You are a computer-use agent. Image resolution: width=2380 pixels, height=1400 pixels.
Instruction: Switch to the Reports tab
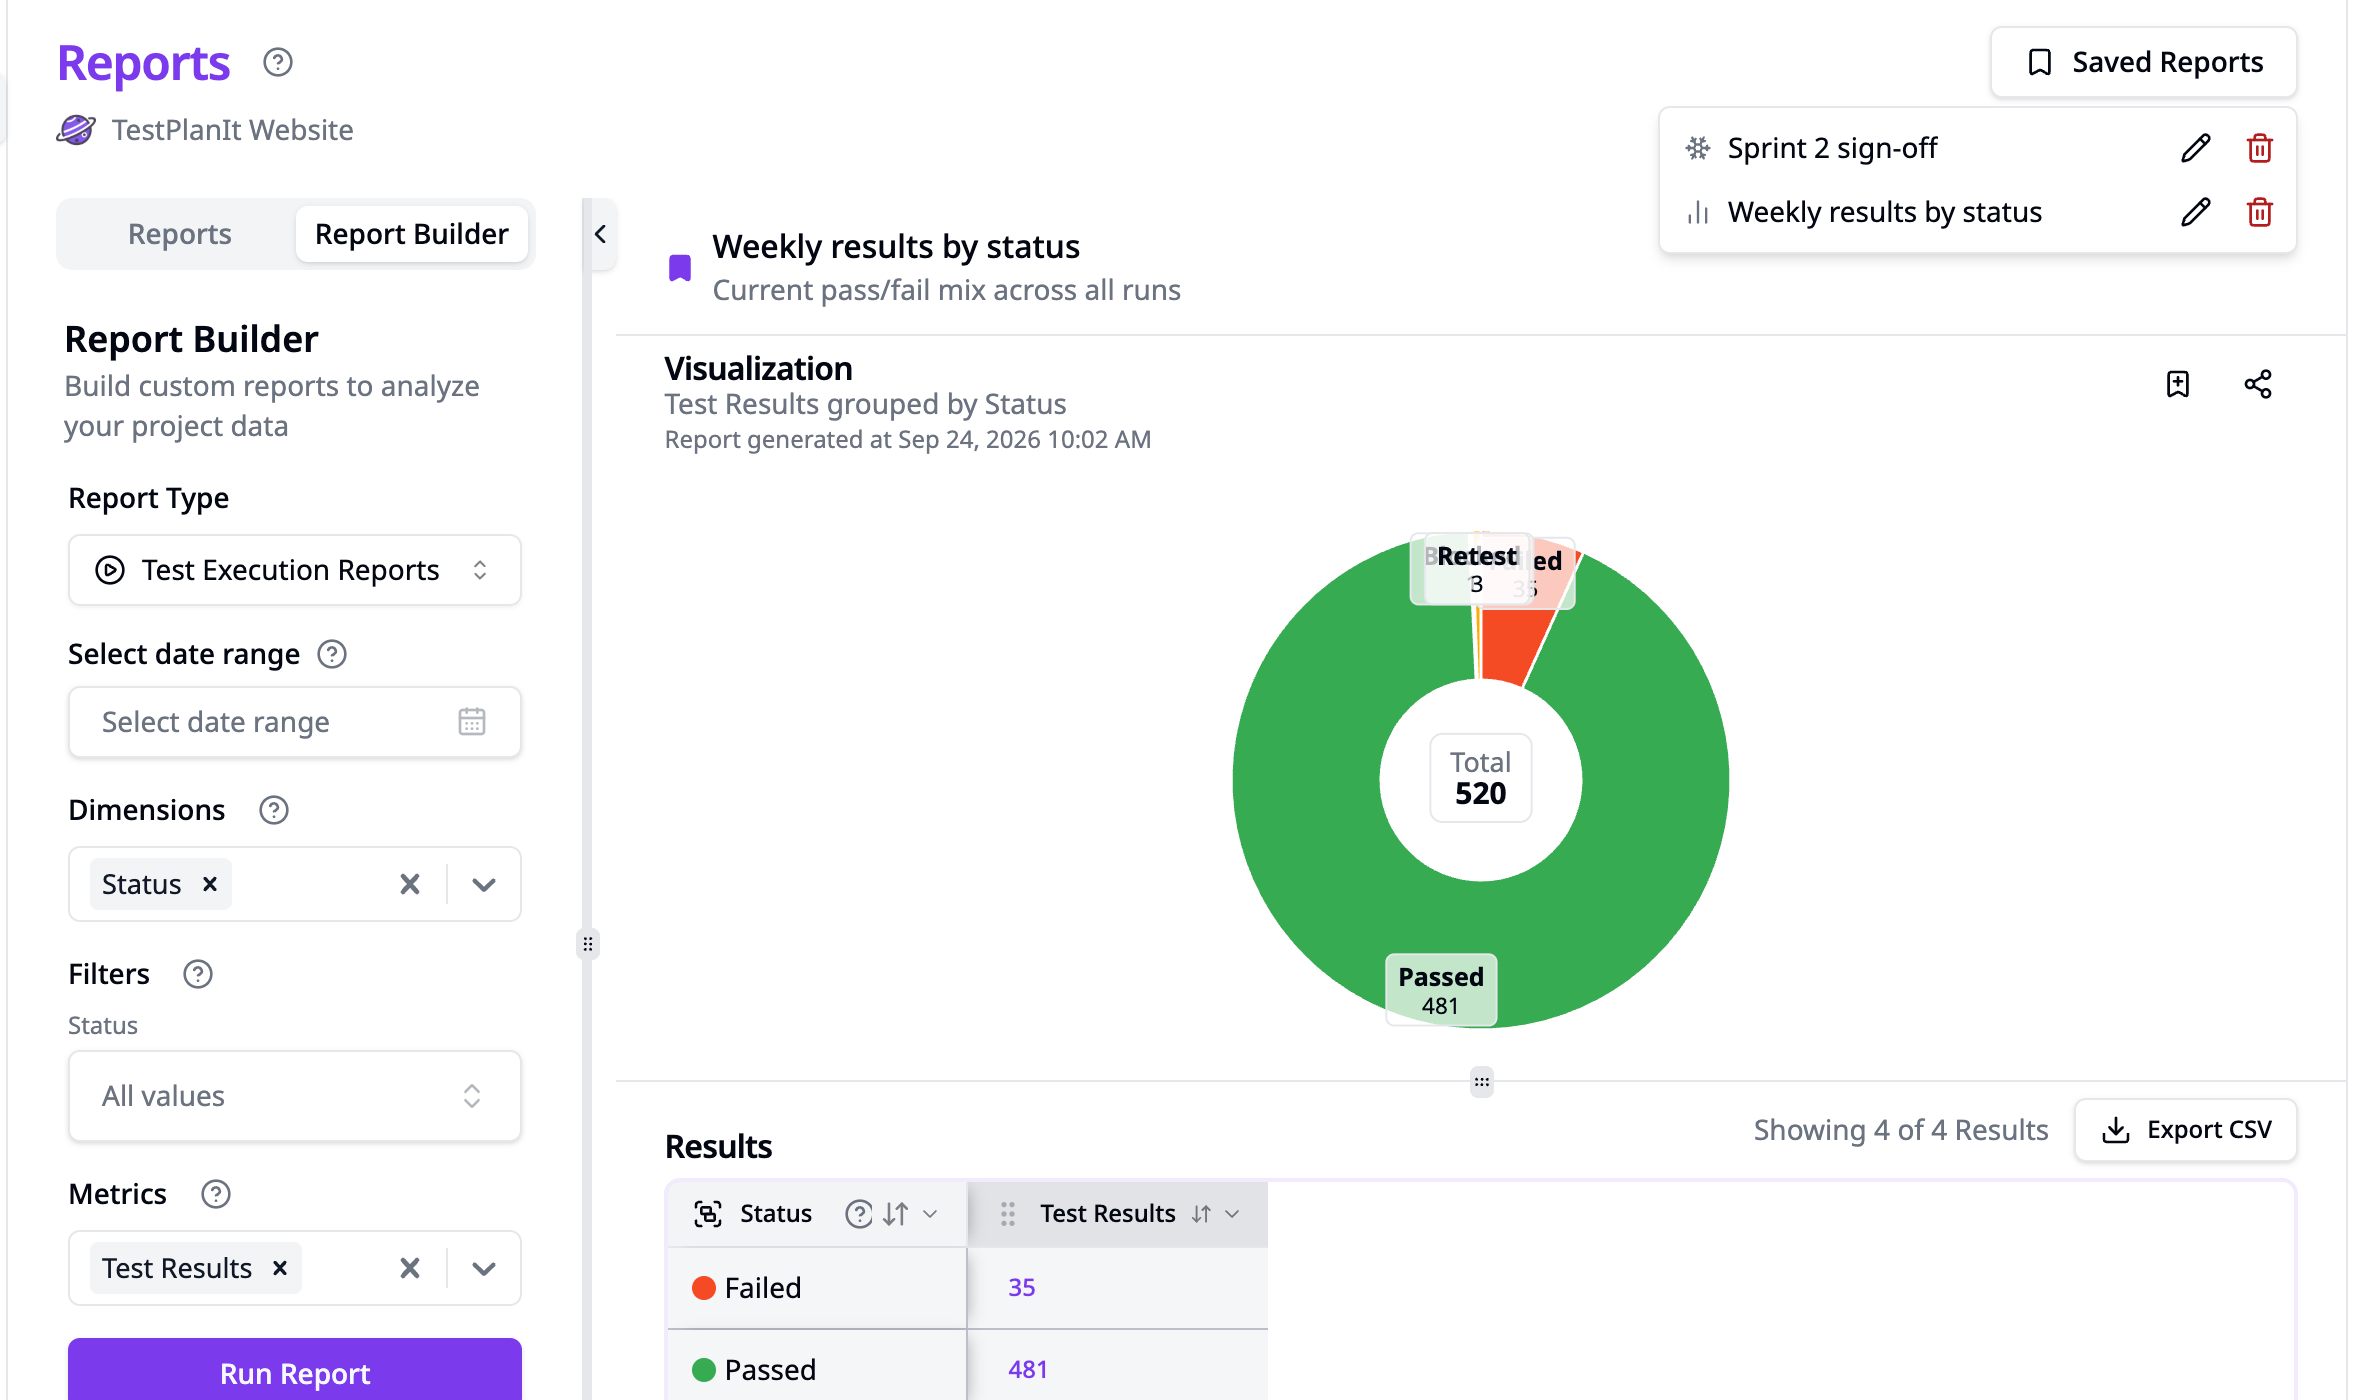point(180,234)
